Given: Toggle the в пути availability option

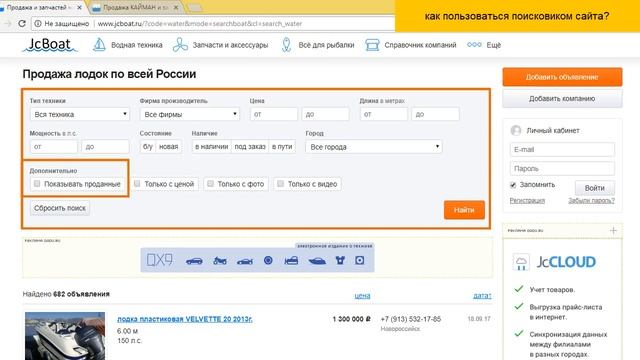Looking at the screenshot, I should click(x=282, y=147).
